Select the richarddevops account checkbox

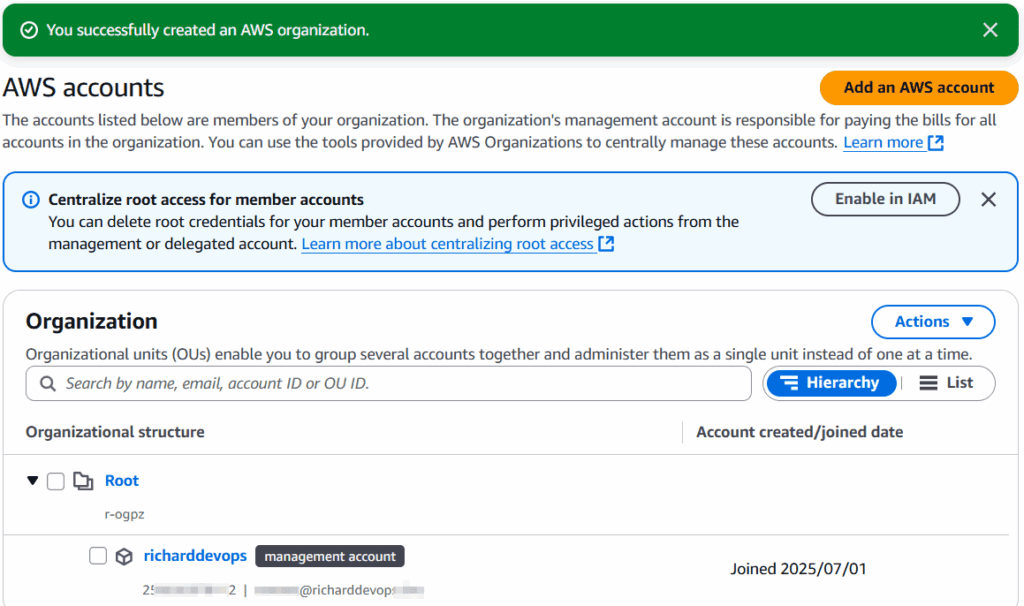[98, 556]
